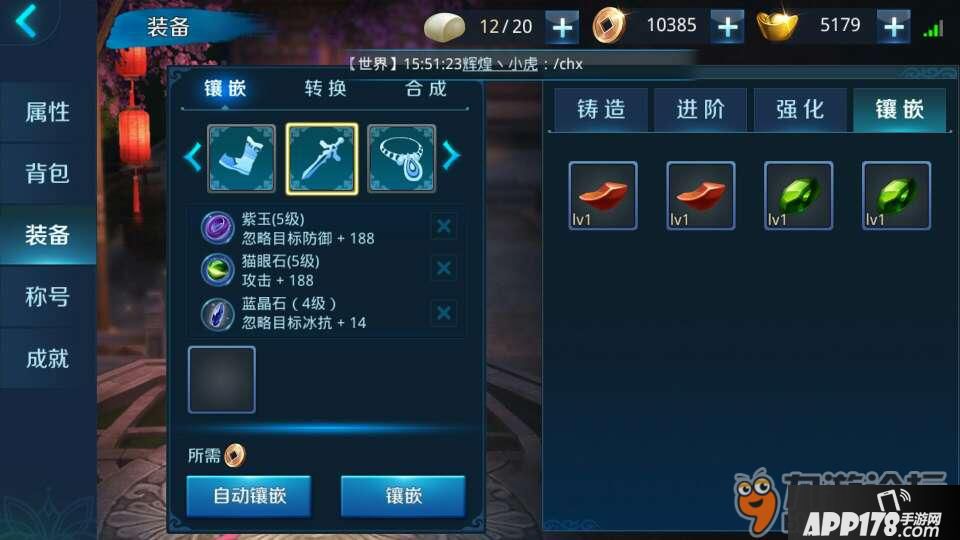The height and width of the screenshot is (540, 960).
Task: Select the necklace equipment slot
Action: coord(402,159)
